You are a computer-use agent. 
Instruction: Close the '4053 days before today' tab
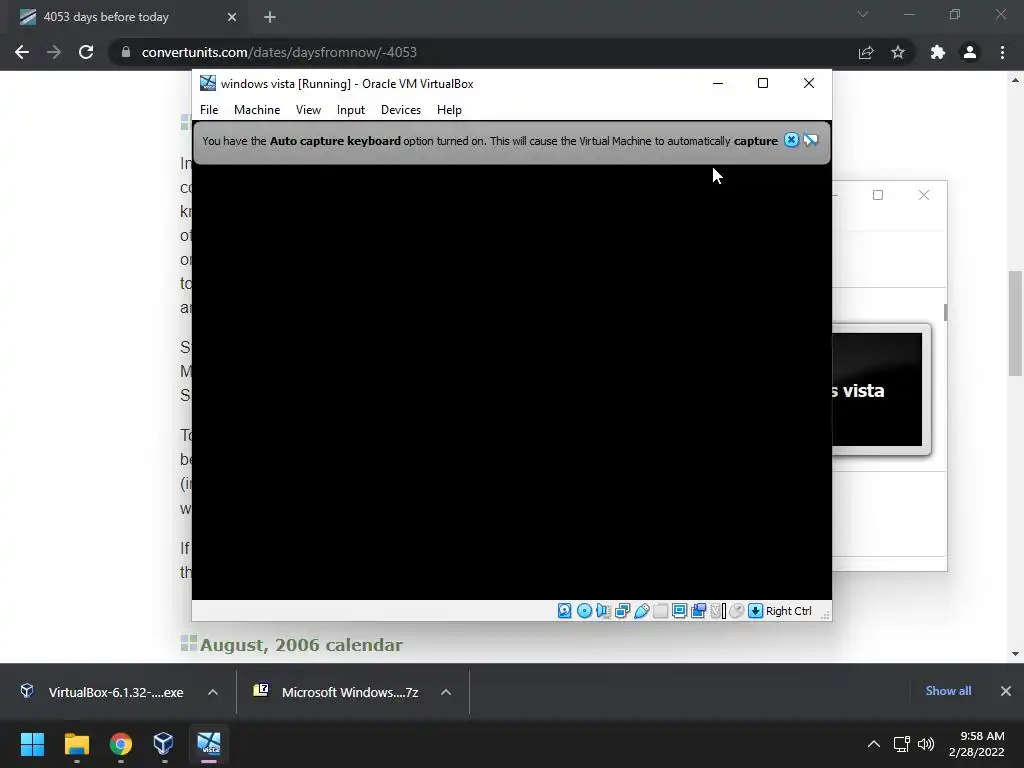tap(232, 17)
